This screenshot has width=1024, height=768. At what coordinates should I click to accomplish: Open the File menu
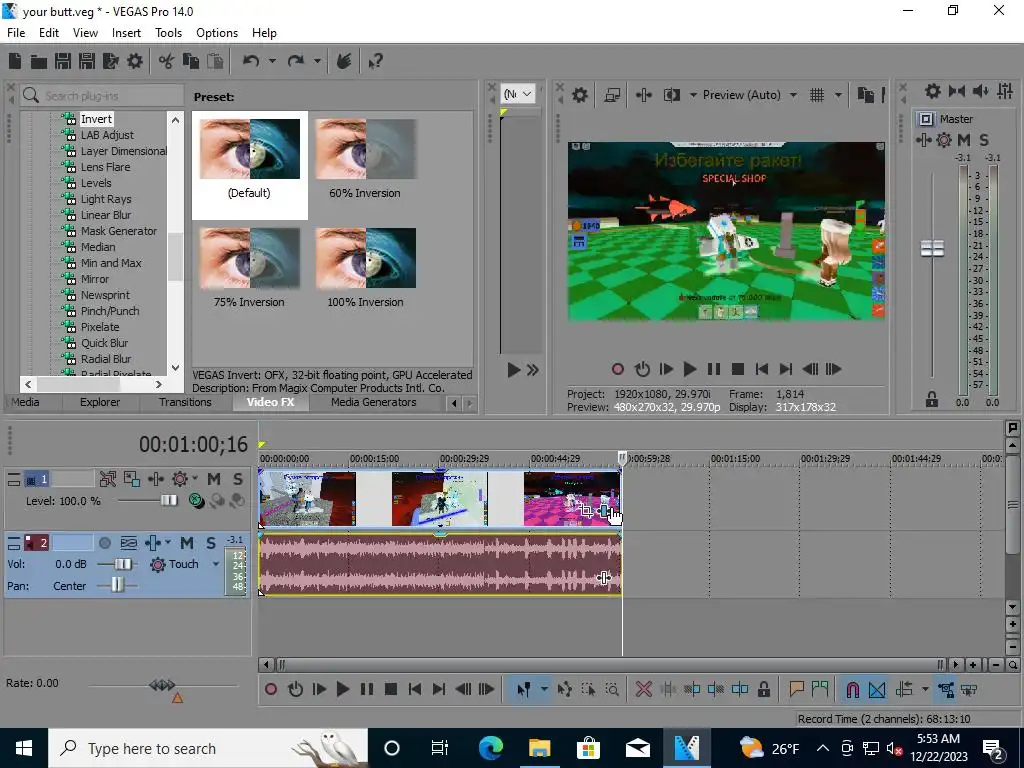[x=16, y=33]
